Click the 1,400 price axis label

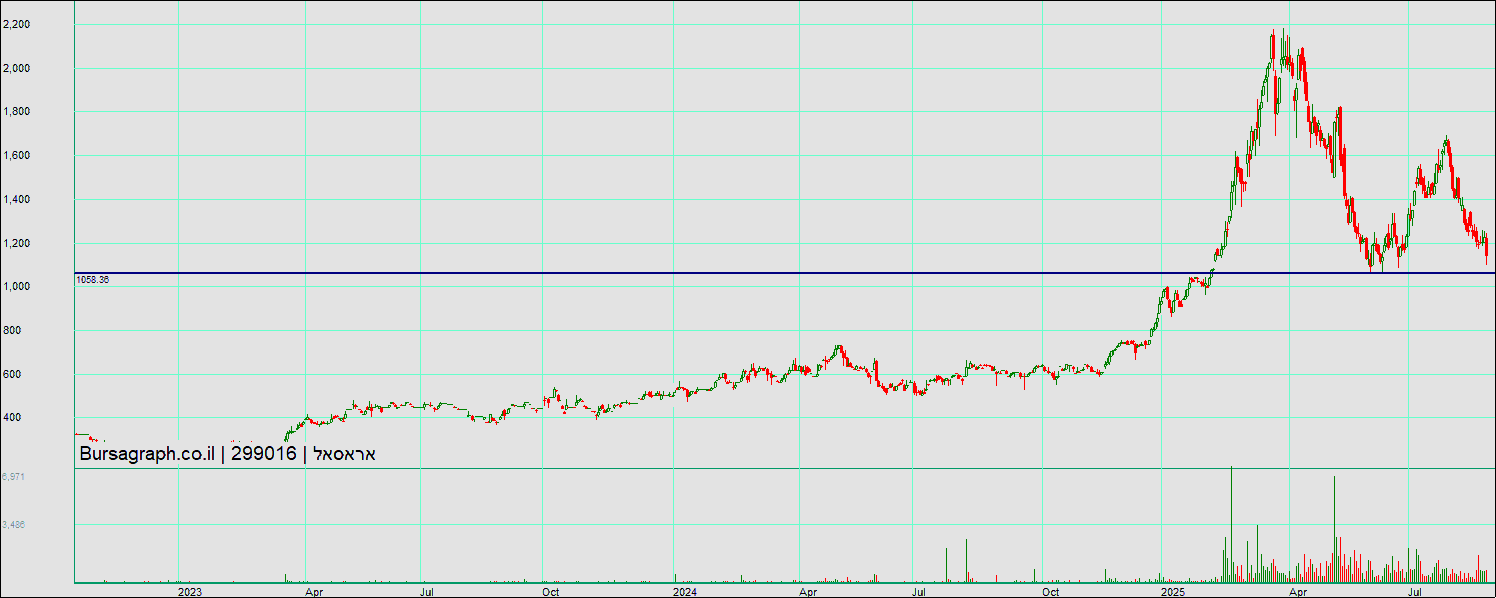click(x=16, y=200)
